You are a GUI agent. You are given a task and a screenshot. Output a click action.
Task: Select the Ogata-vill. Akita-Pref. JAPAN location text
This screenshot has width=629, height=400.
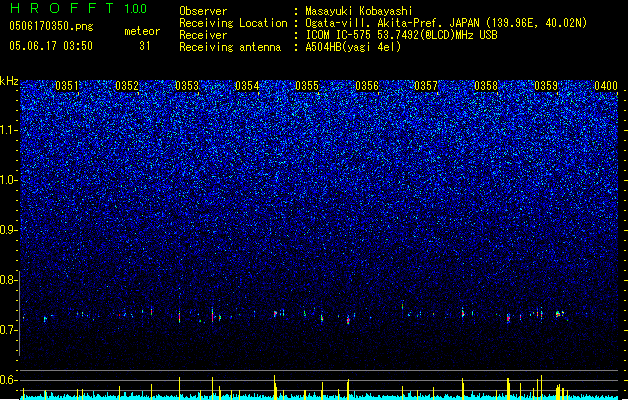click(446, 23)
